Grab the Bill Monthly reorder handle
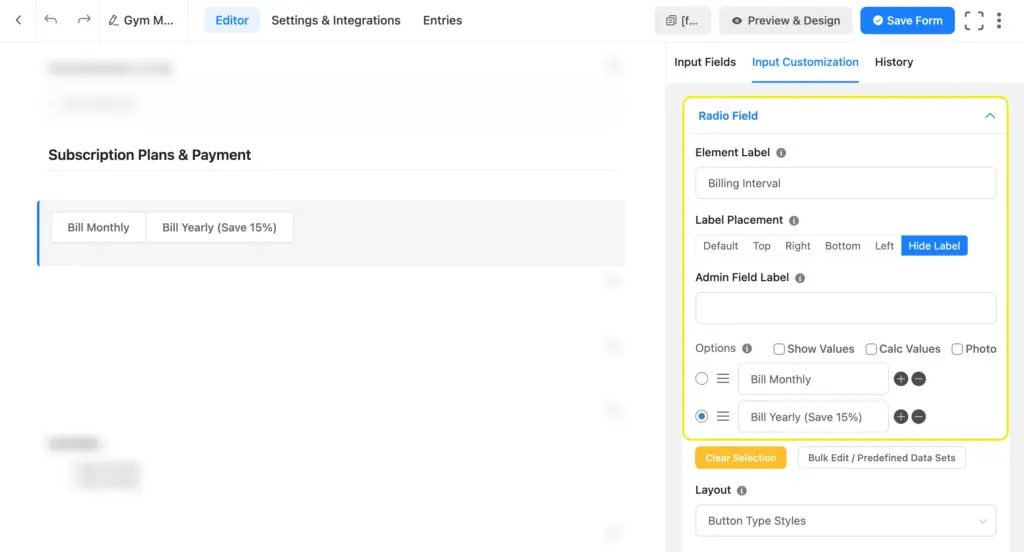 (723, 379)
